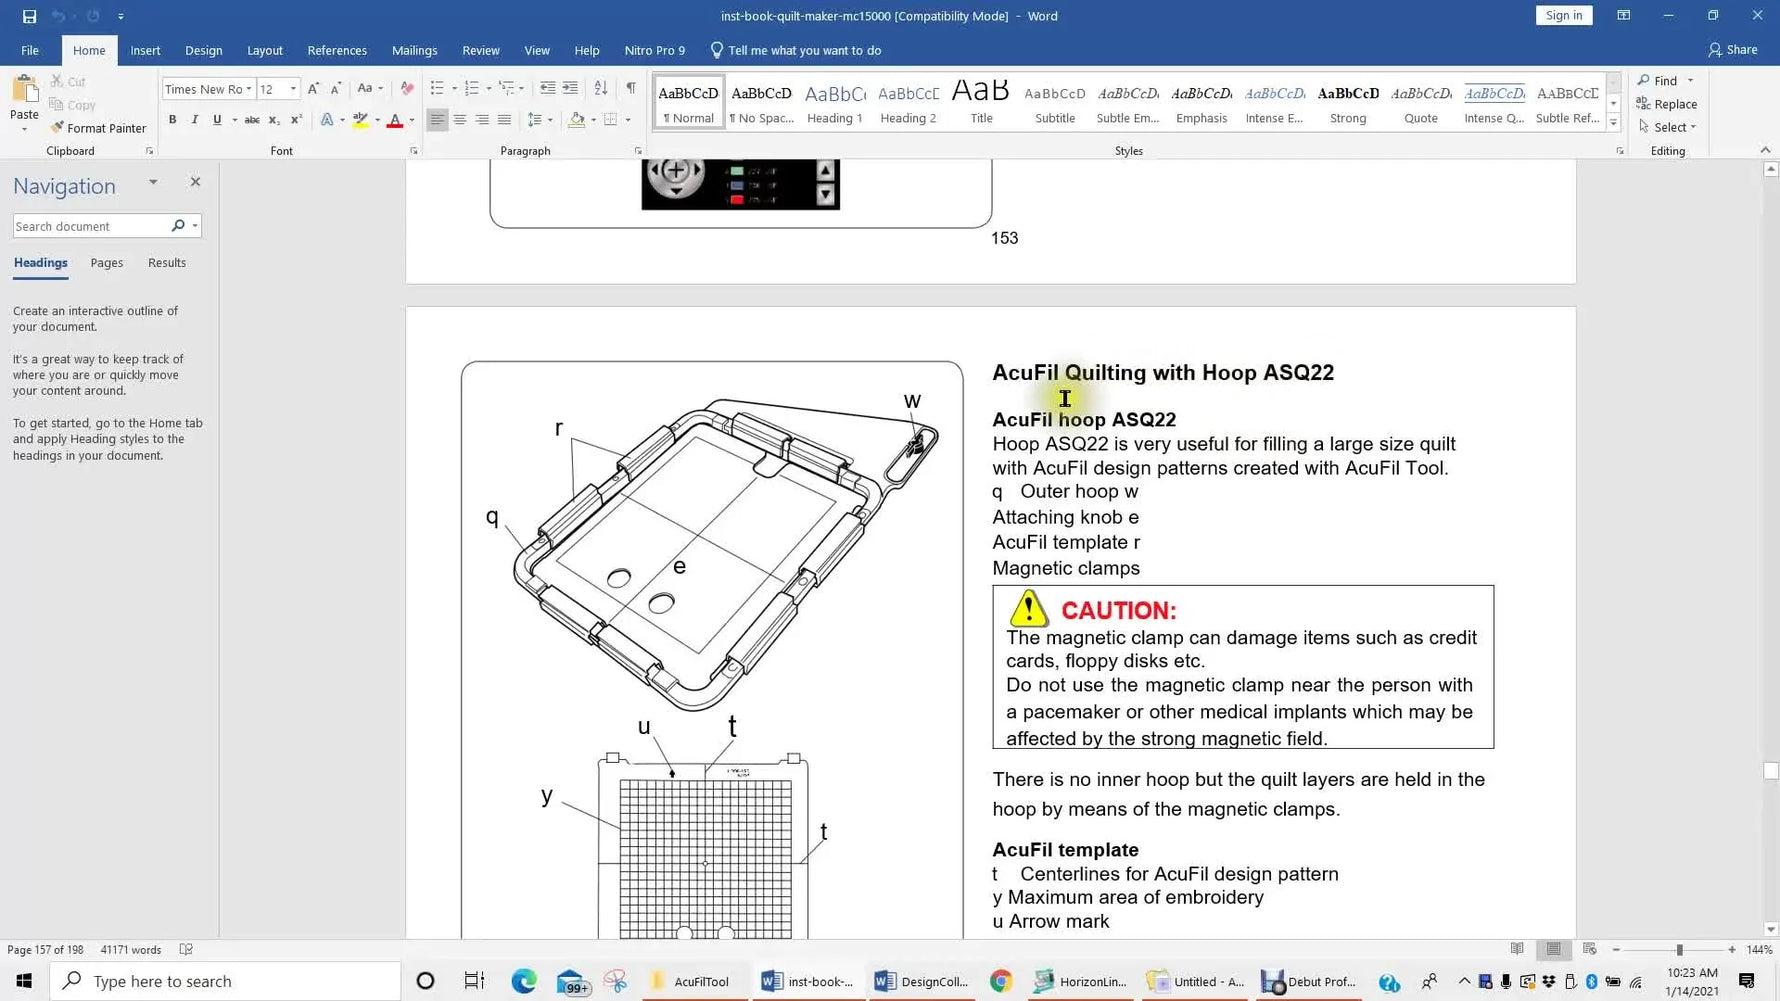Toggle numbered list formatting

472,89
